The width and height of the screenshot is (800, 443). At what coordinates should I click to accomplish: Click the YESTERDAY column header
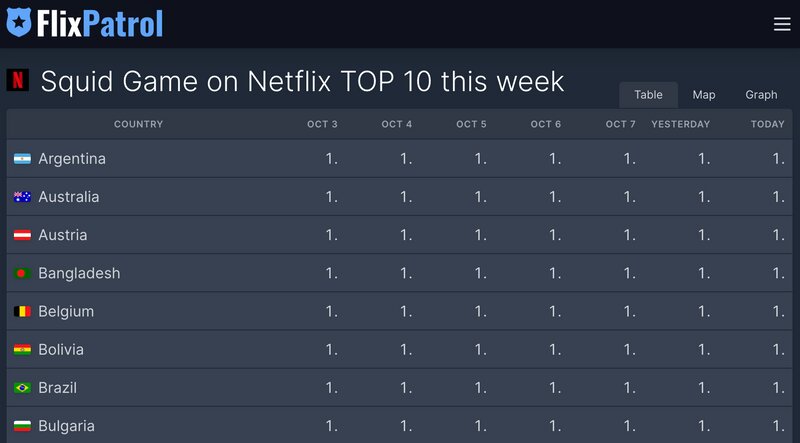681,124
